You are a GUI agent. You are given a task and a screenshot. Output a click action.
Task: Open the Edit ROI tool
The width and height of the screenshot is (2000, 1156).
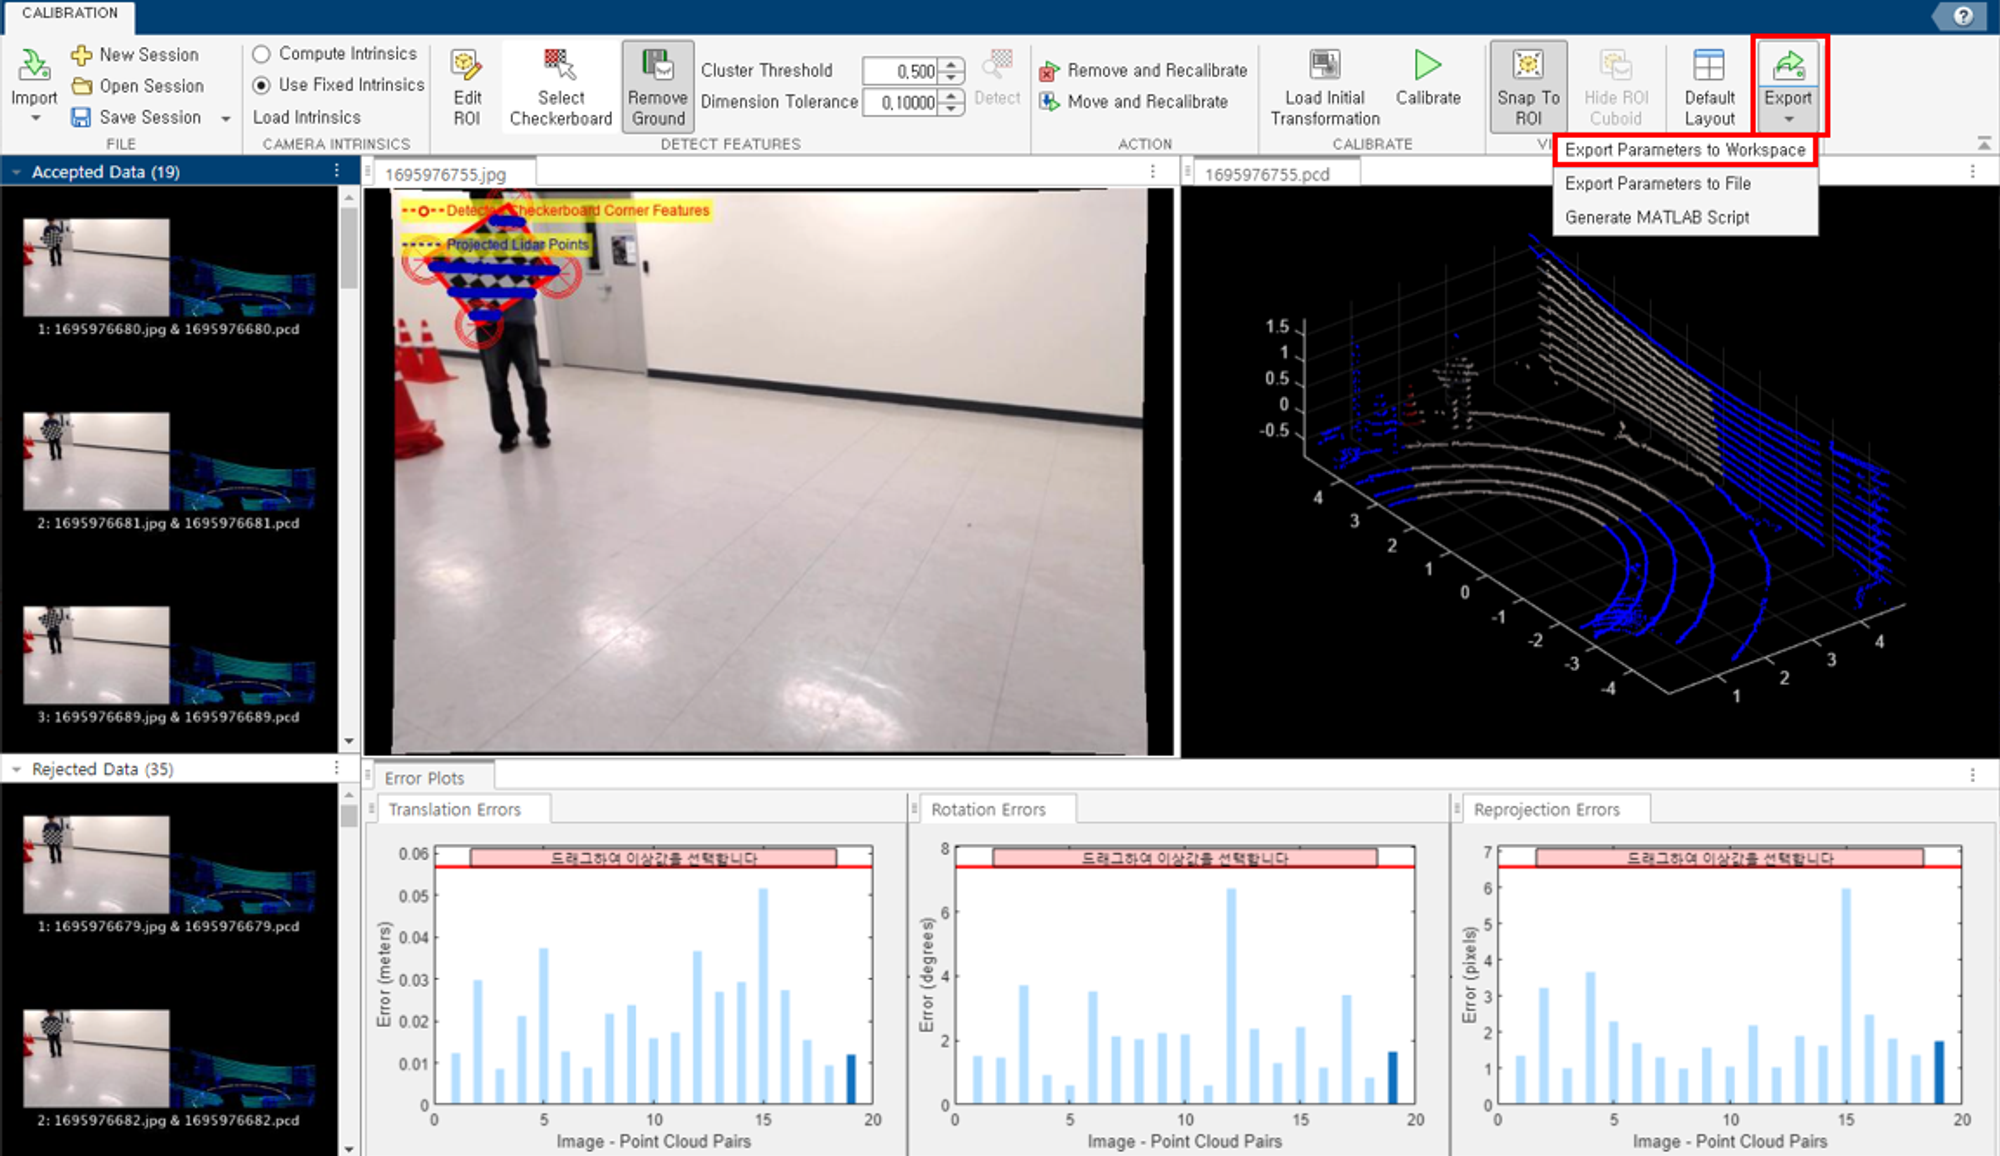coord(466,67)
